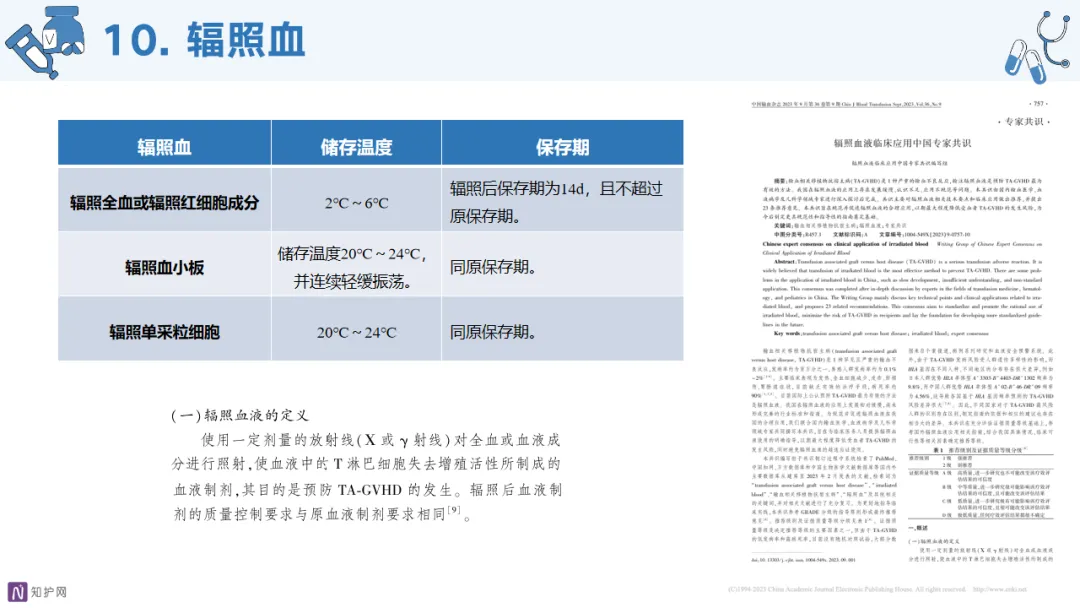This screenshot has width=1080, height=608.
Task: Select the row label '辐照单采粒细胞'
Action: pos(165,332)
